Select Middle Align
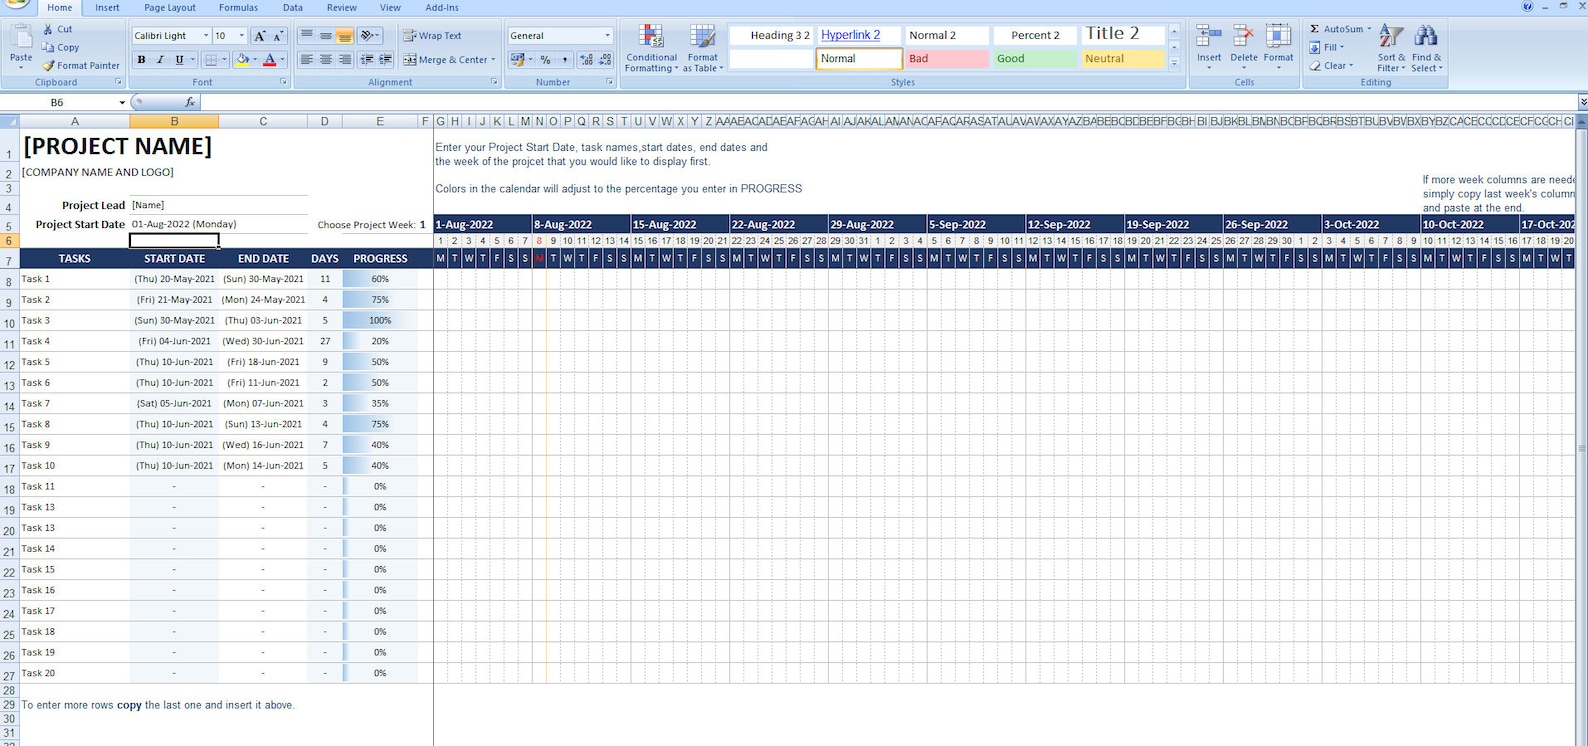1588x746 pixels. pyautogui.click(x=326, y=36)
